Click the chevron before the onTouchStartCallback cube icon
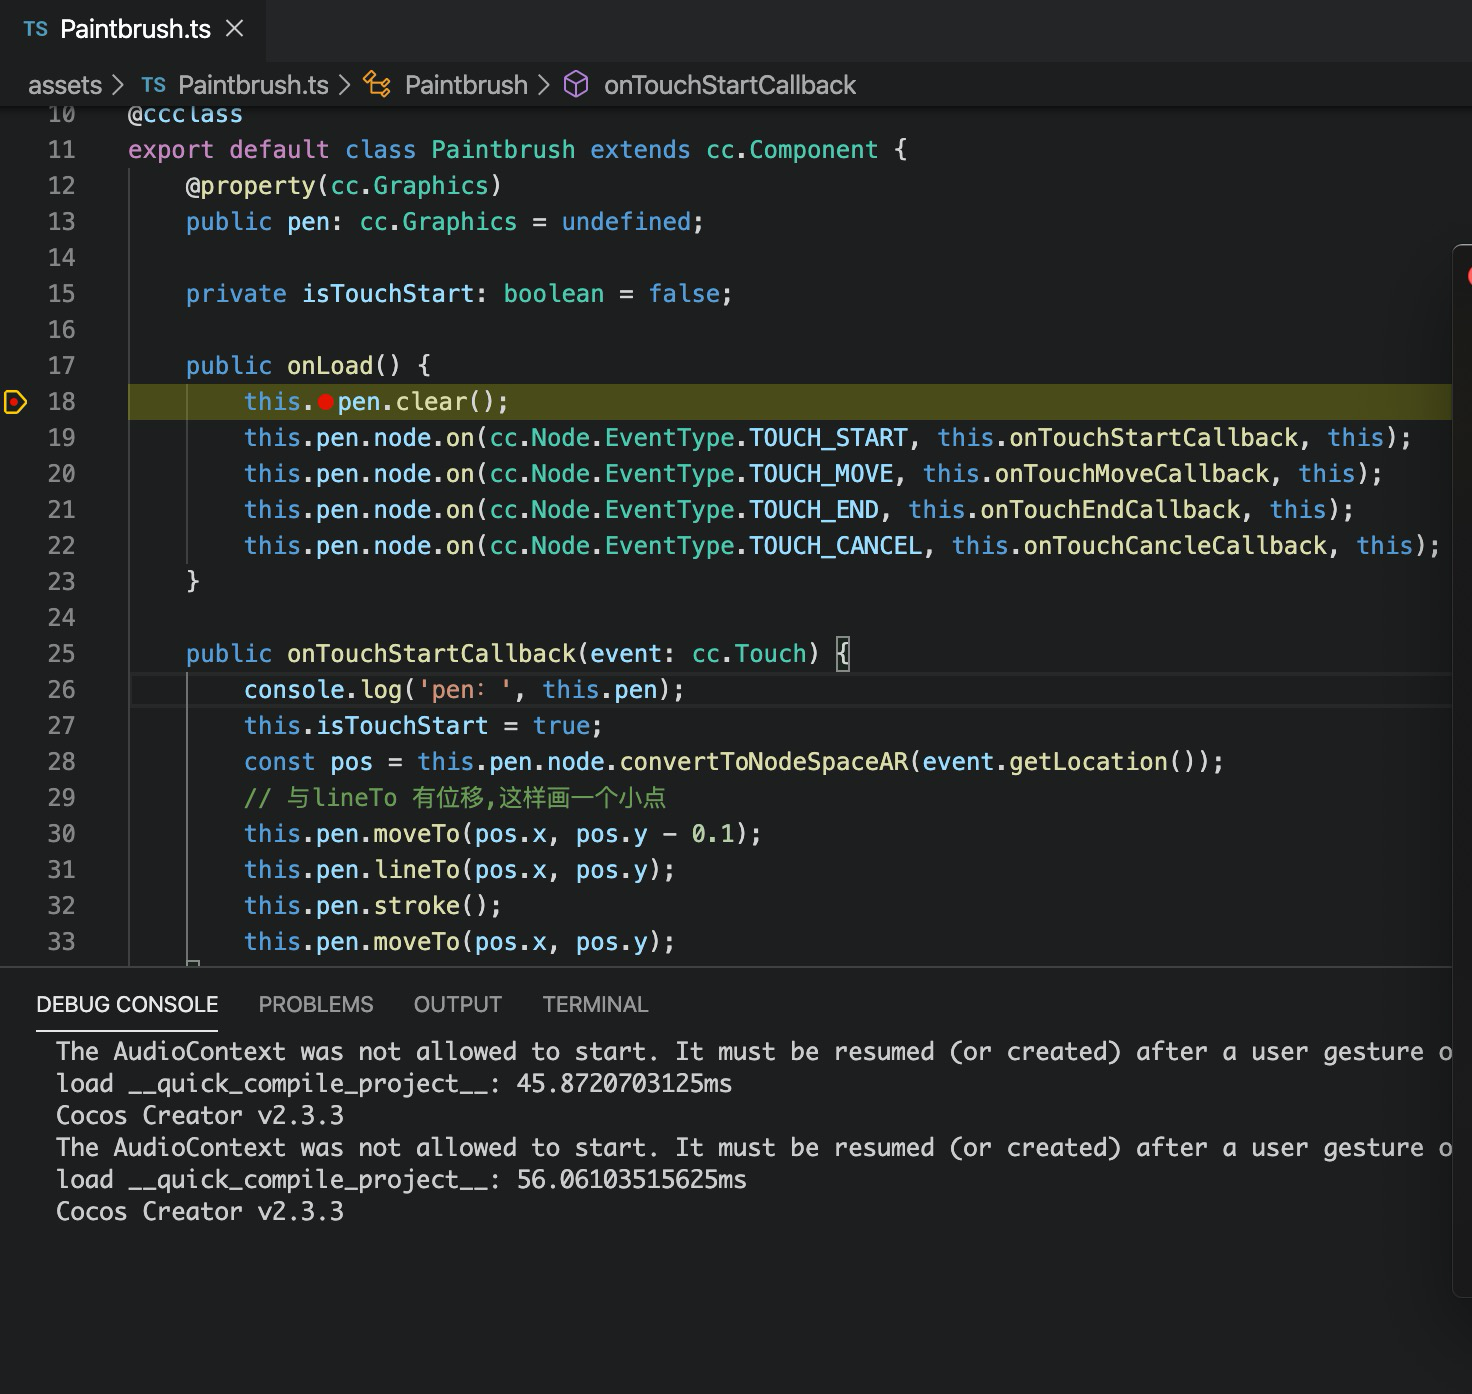1472x1394 pixels. click(544, 85)
